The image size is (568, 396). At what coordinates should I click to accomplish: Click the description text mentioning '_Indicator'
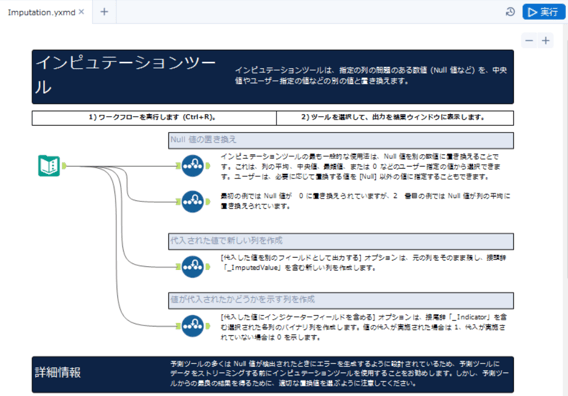coord(364,327)
